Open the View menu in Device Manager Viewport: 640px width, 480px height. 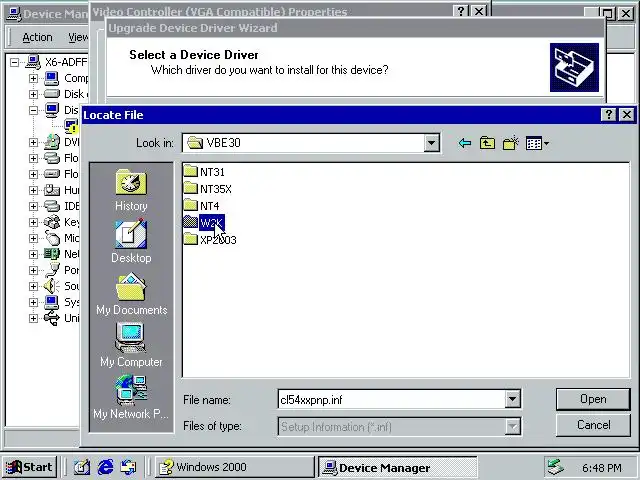click(78, 37)
